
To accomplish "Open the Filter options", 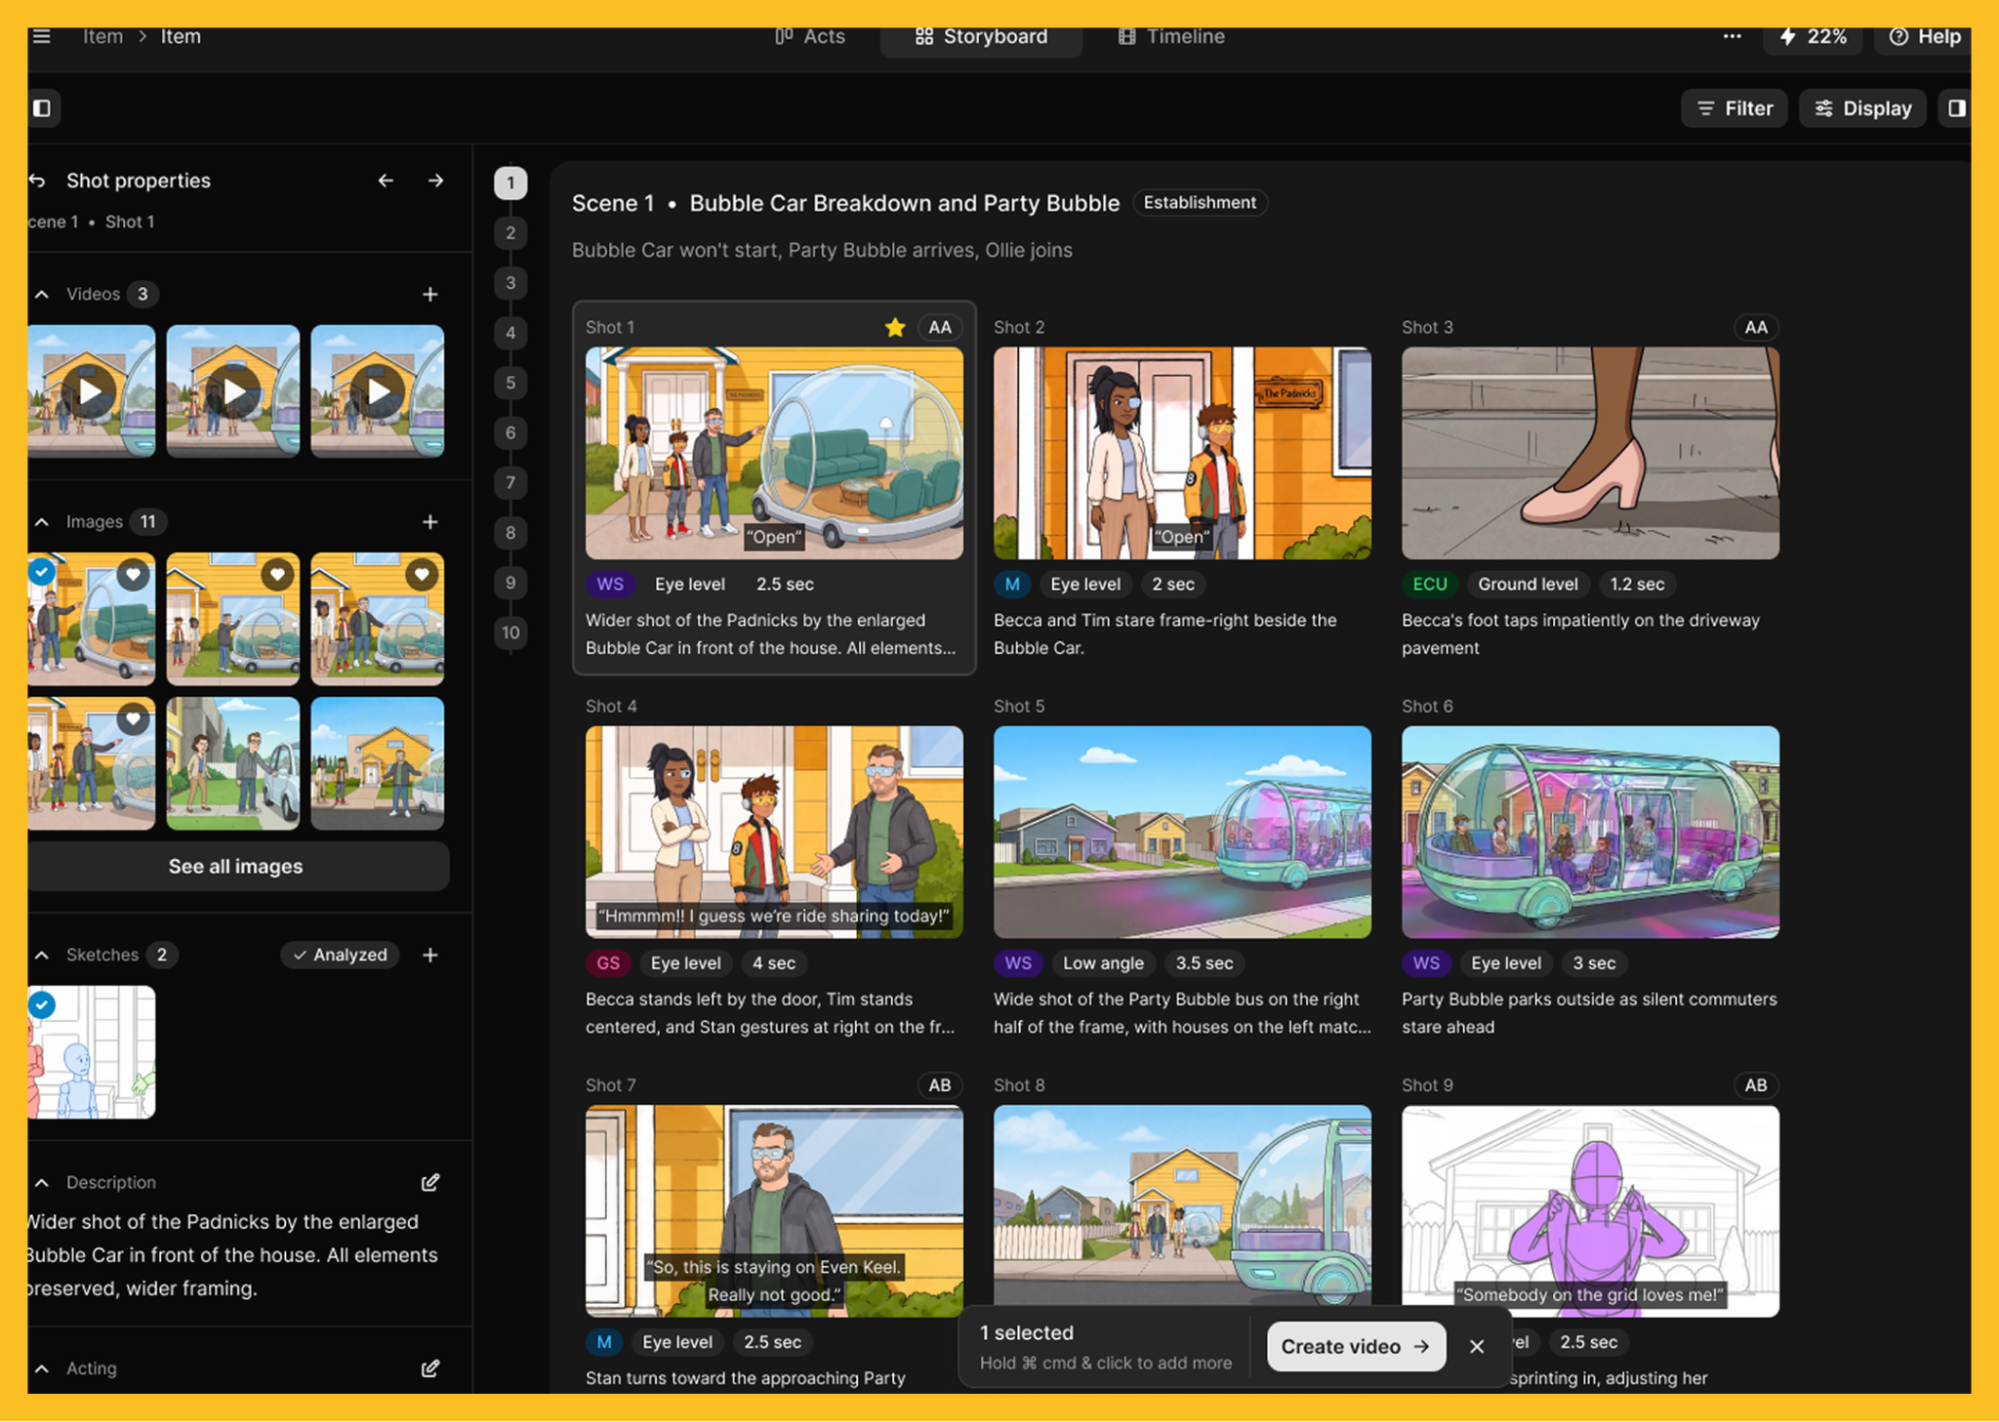I will coord(1734,108).
